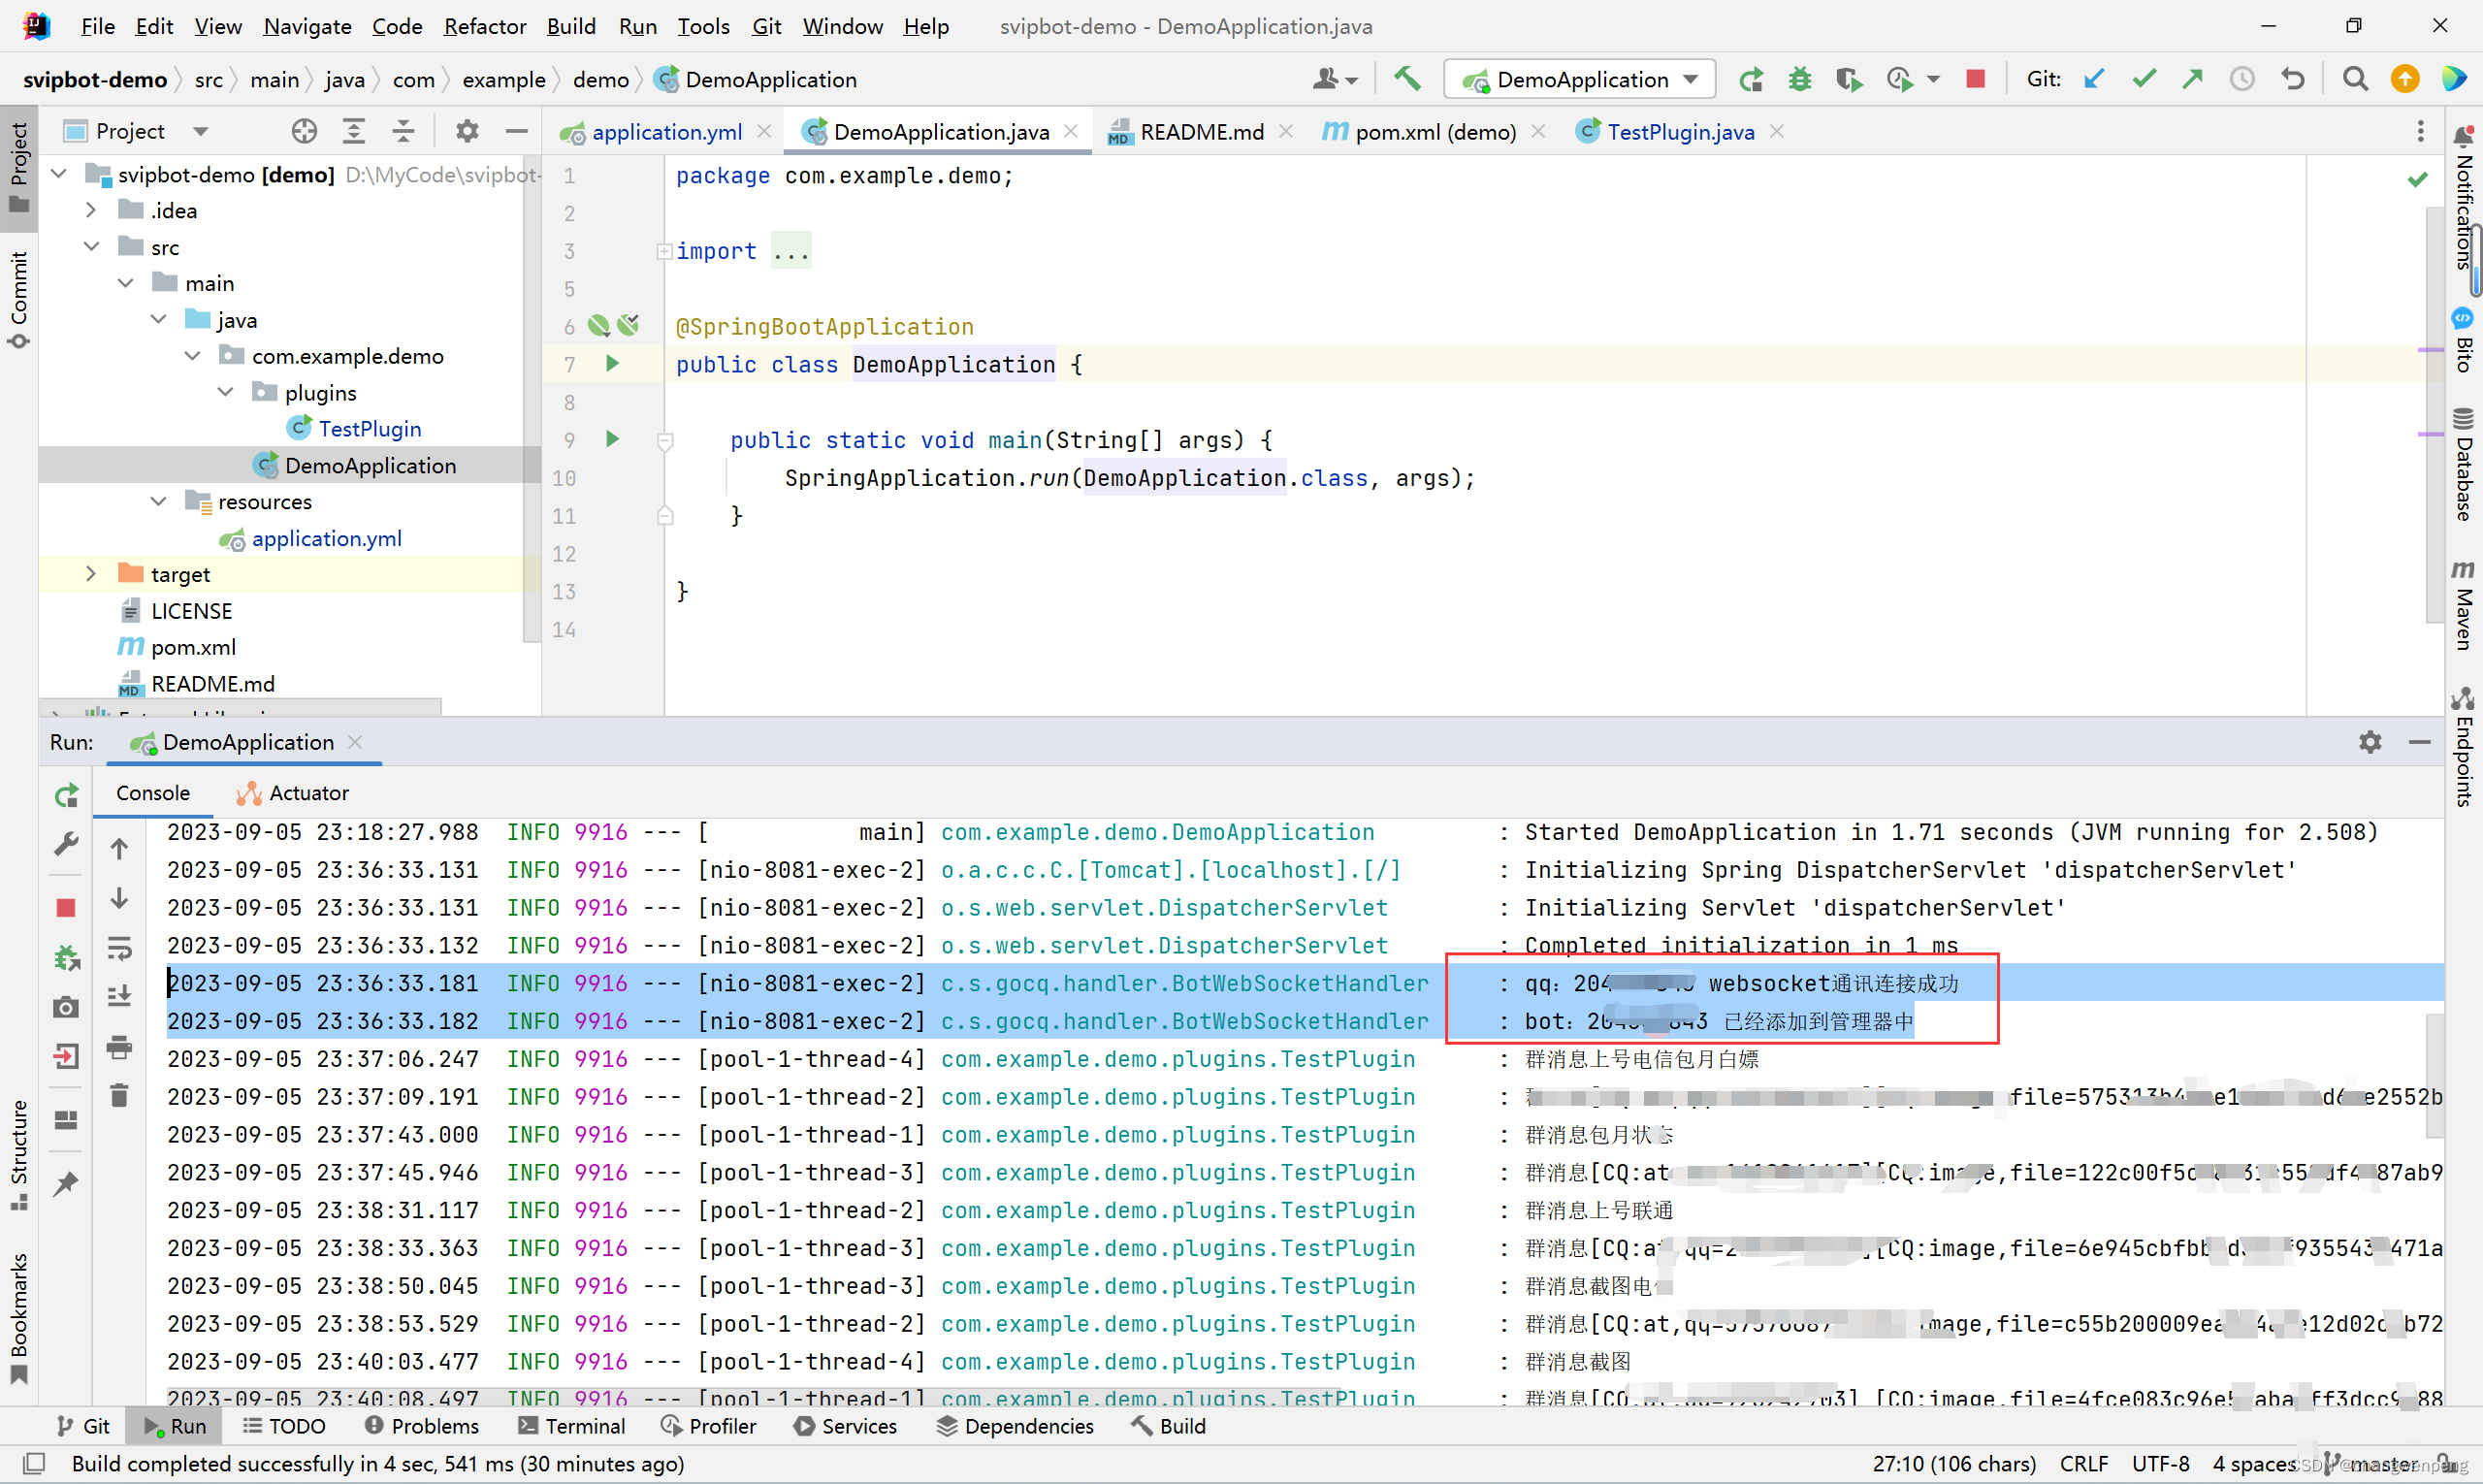2483x1484 pixels.
Task: Open the Terminal tool window button
Action: [572, 1426]
